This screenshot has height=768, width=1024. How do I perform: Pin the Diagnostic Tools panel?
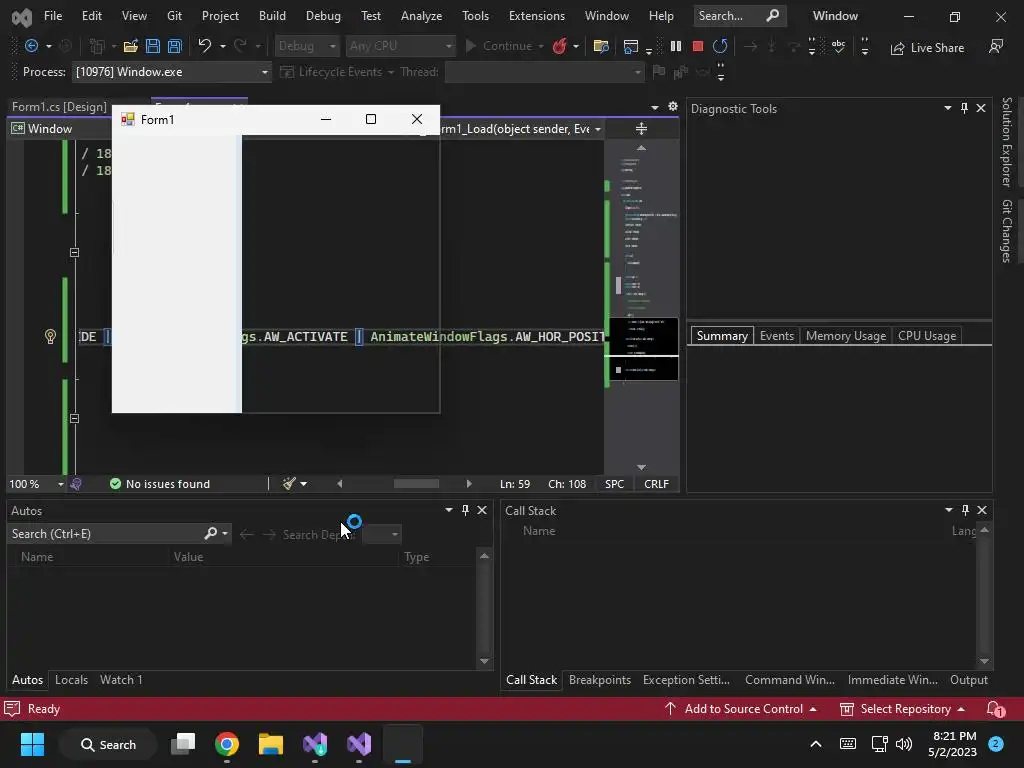964,108
